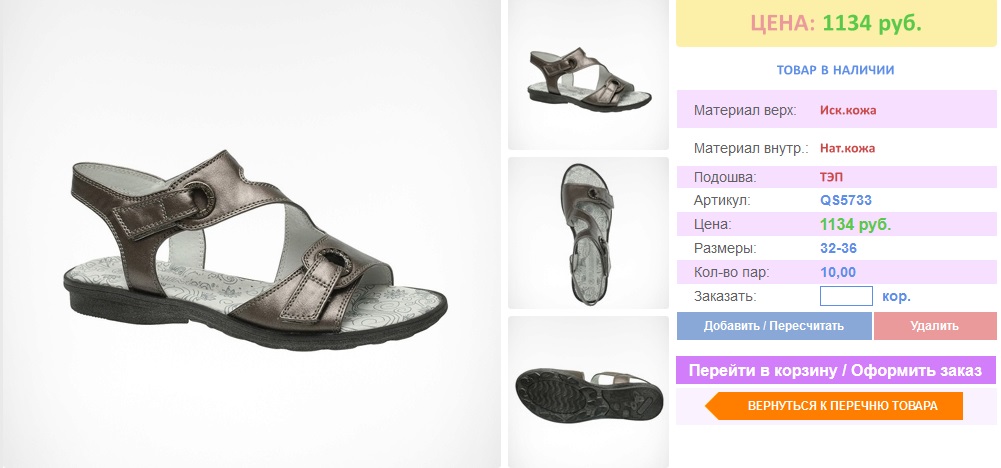Click the red Удалить button
This screenshot has height=468, width=1001.
click(x=935, y=326)
